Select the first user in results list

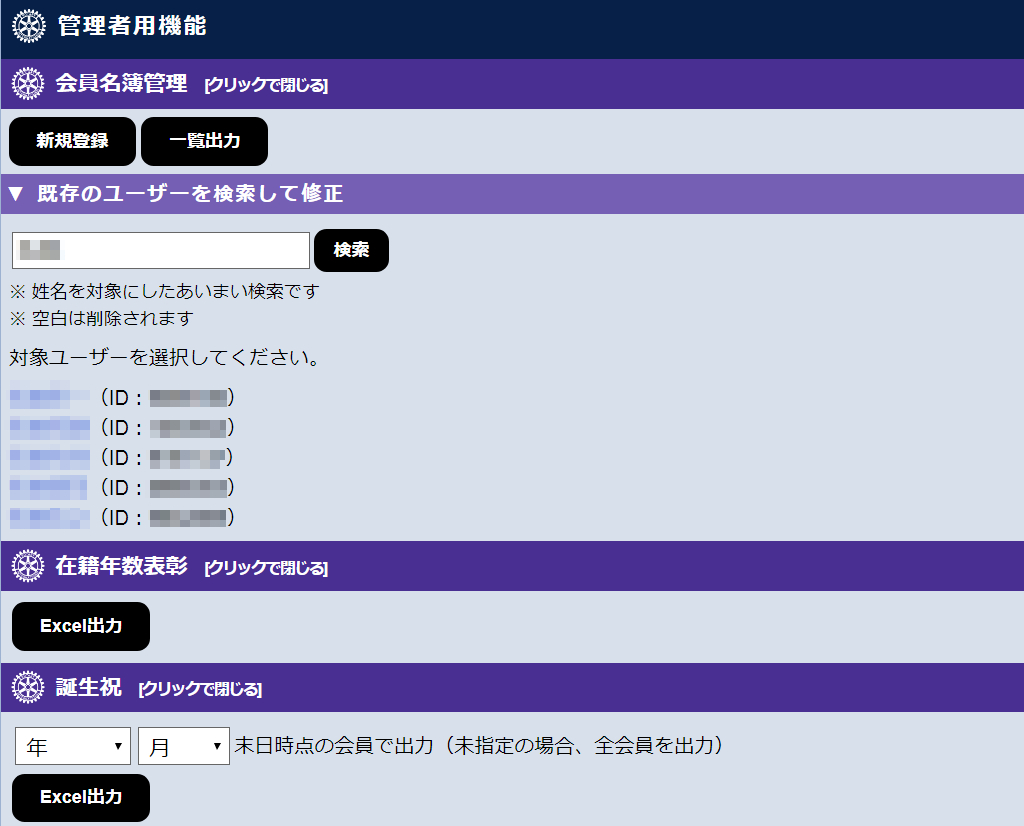(x=50, y=397)
